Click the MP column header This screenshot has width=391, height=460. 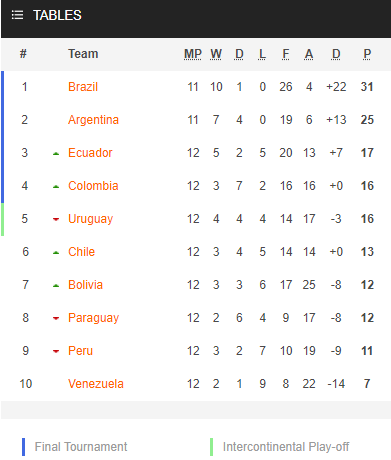click(x=193, y=54)
